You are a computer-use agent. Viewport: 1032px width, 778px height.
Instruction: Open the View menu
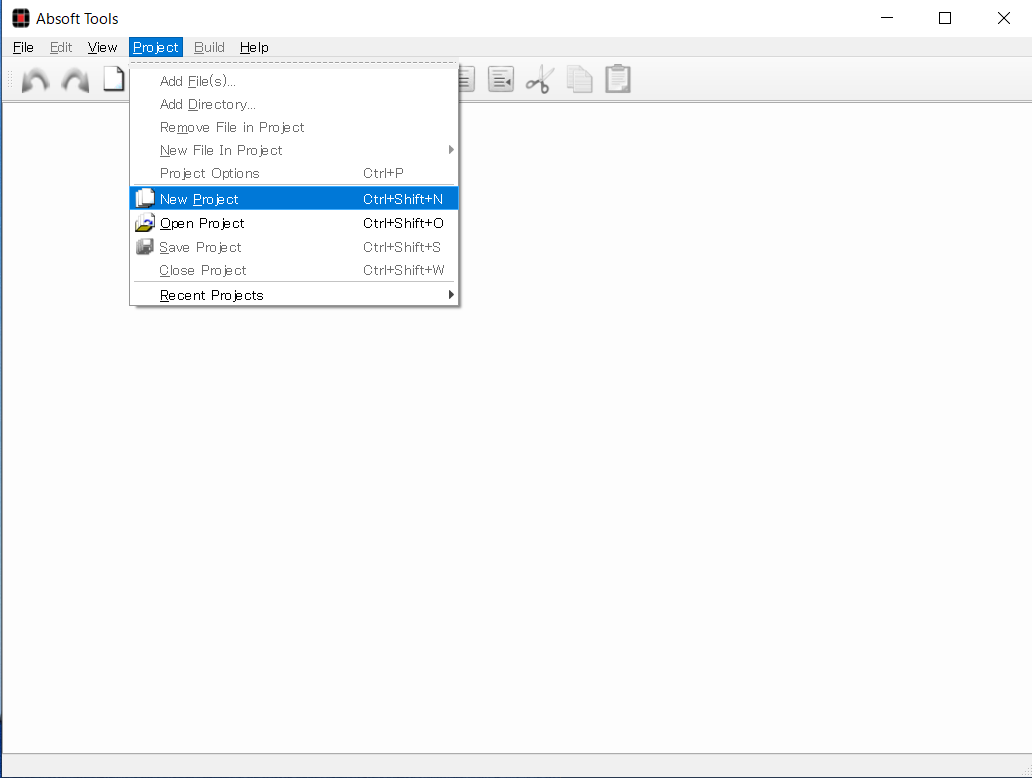click(102, 47)
